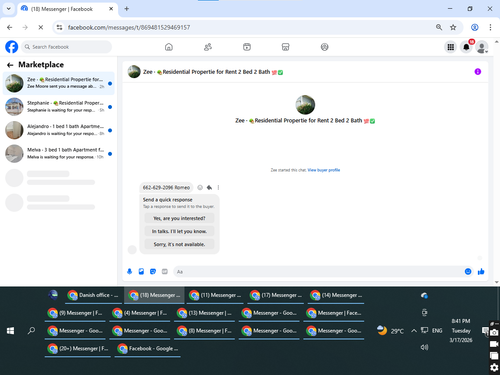
Task: Send 'Yes, are you interested?' quick response
Action: [179, 218]
